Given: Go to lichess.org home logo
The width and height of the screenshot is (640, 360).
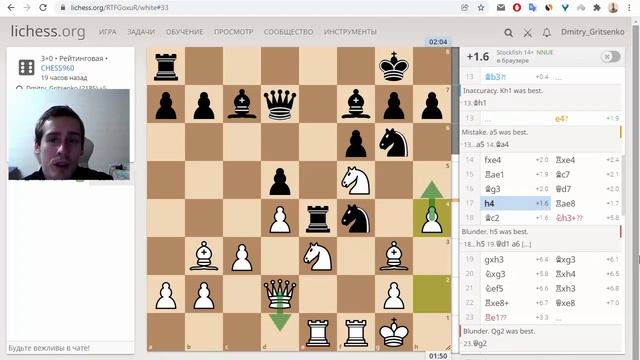Looking at the screenshot, I should (48, 31).
